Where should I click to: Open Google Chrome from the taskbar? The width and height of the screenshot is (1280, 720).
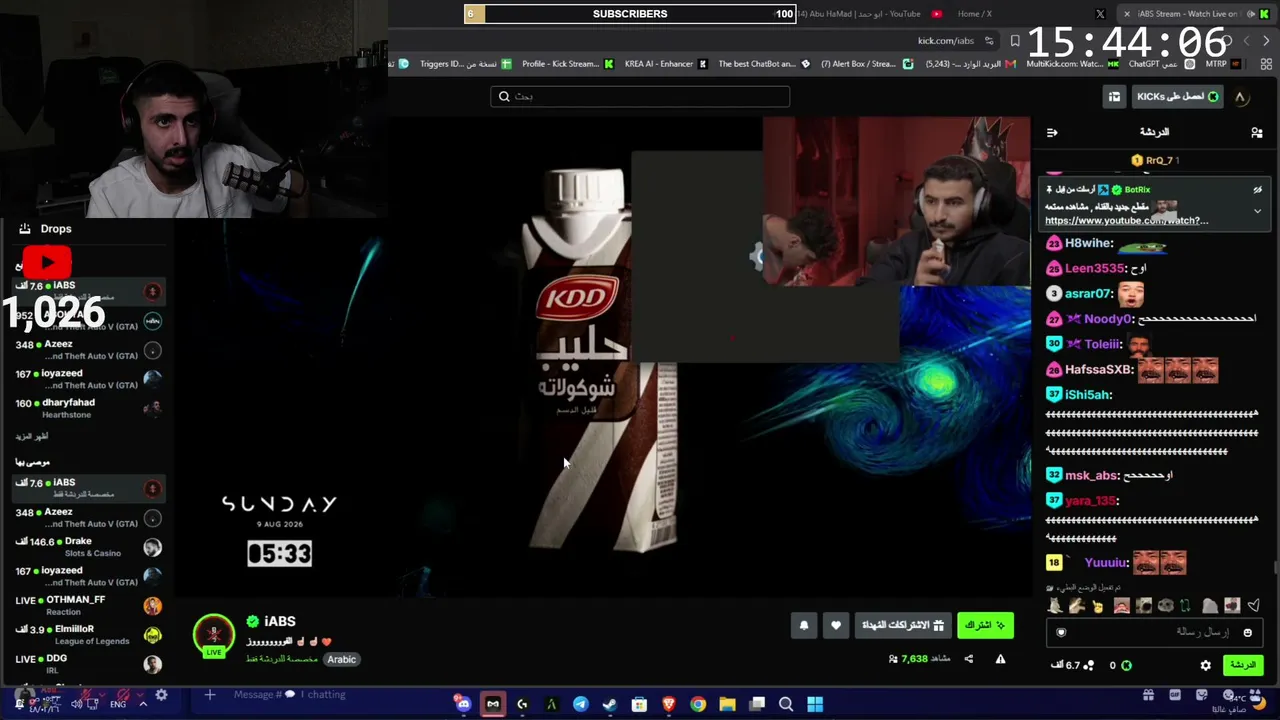(x=698, y=704)
